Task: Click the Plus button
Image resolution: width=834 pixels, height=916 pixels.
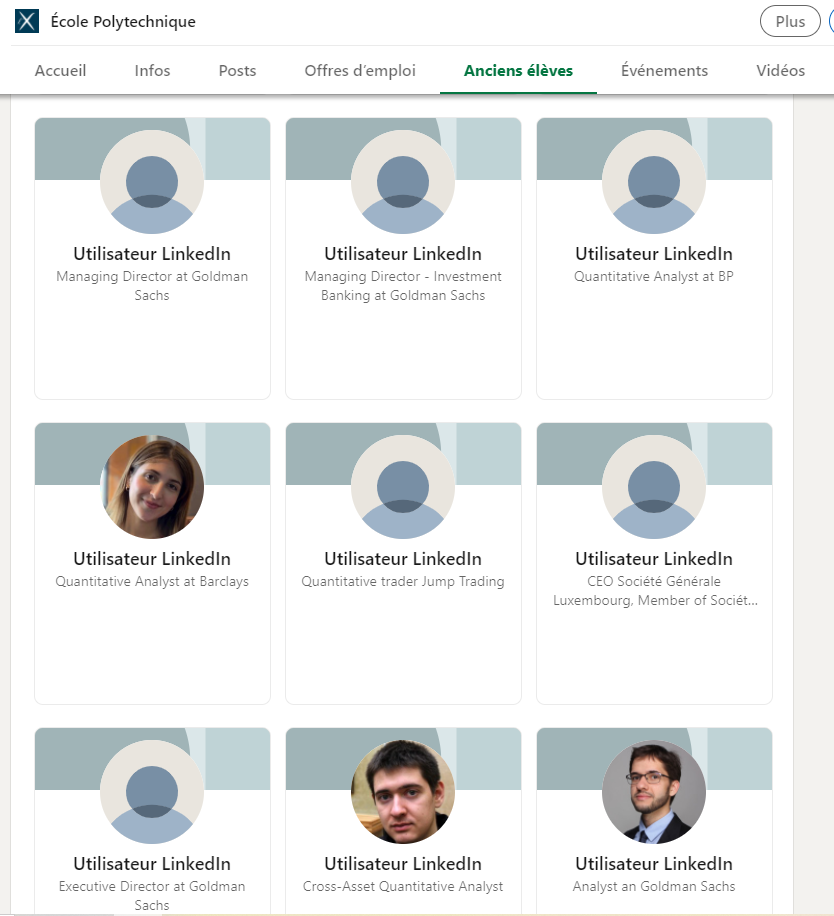Action: pyautogui.click(x=790, y=21)
